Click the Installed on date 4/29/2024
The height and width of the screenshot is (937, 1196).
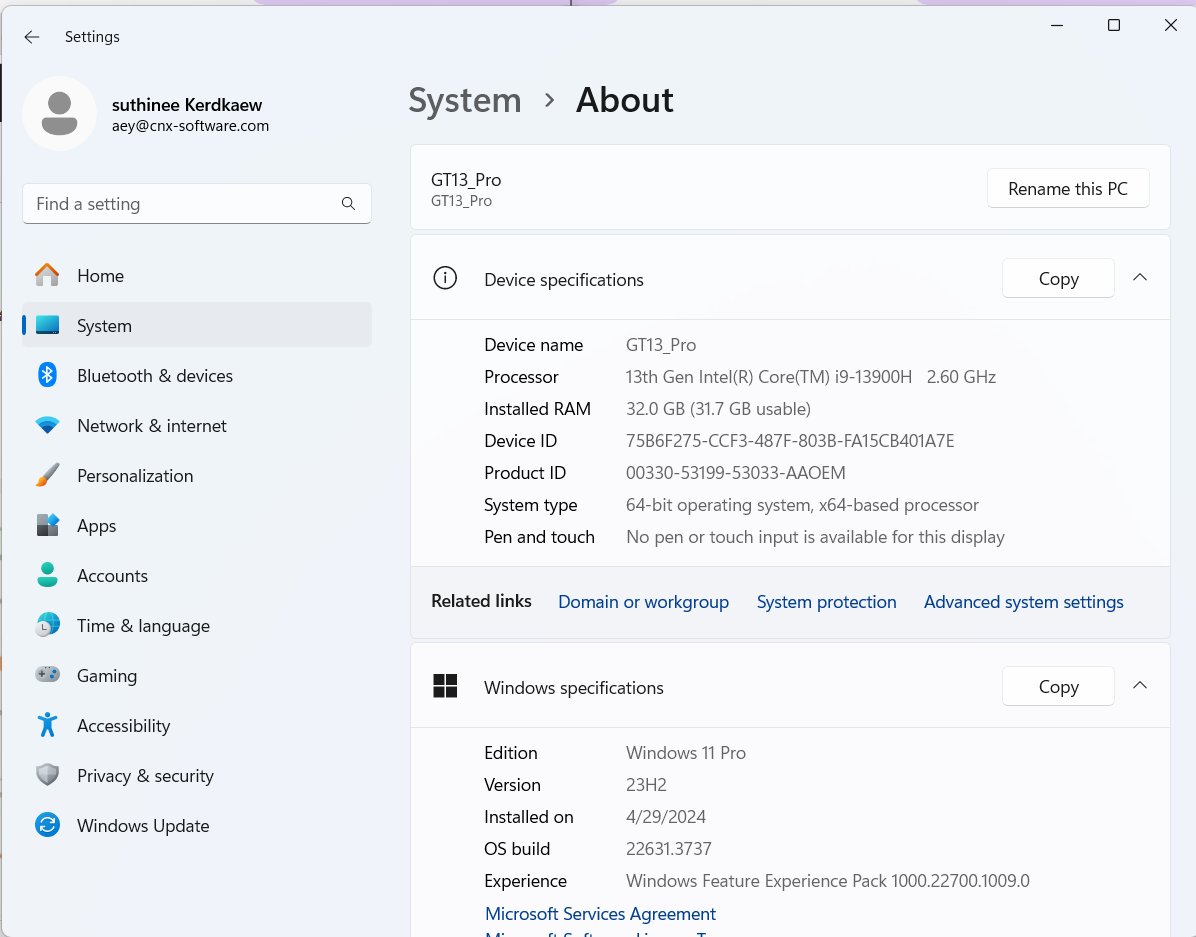tap(666, 816)
